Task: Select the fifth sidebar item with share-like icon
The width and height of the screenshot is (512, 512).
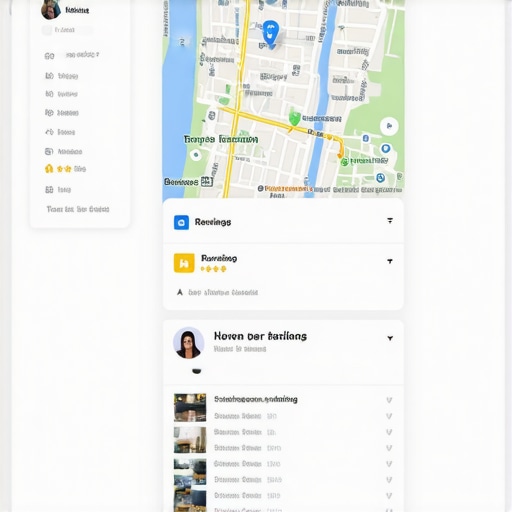Action: pyautogui.click(x=60, y=132)
